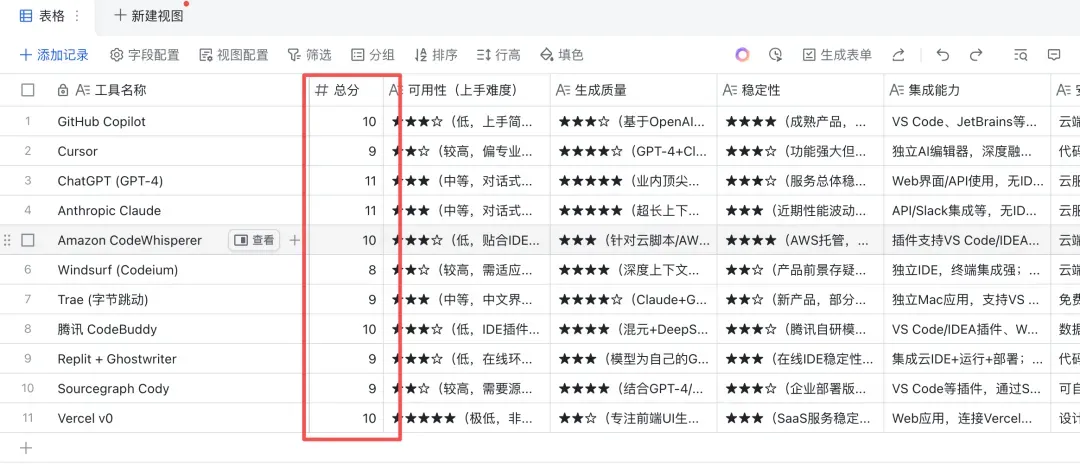Click the 添加记录 add record button

[54, 55]
